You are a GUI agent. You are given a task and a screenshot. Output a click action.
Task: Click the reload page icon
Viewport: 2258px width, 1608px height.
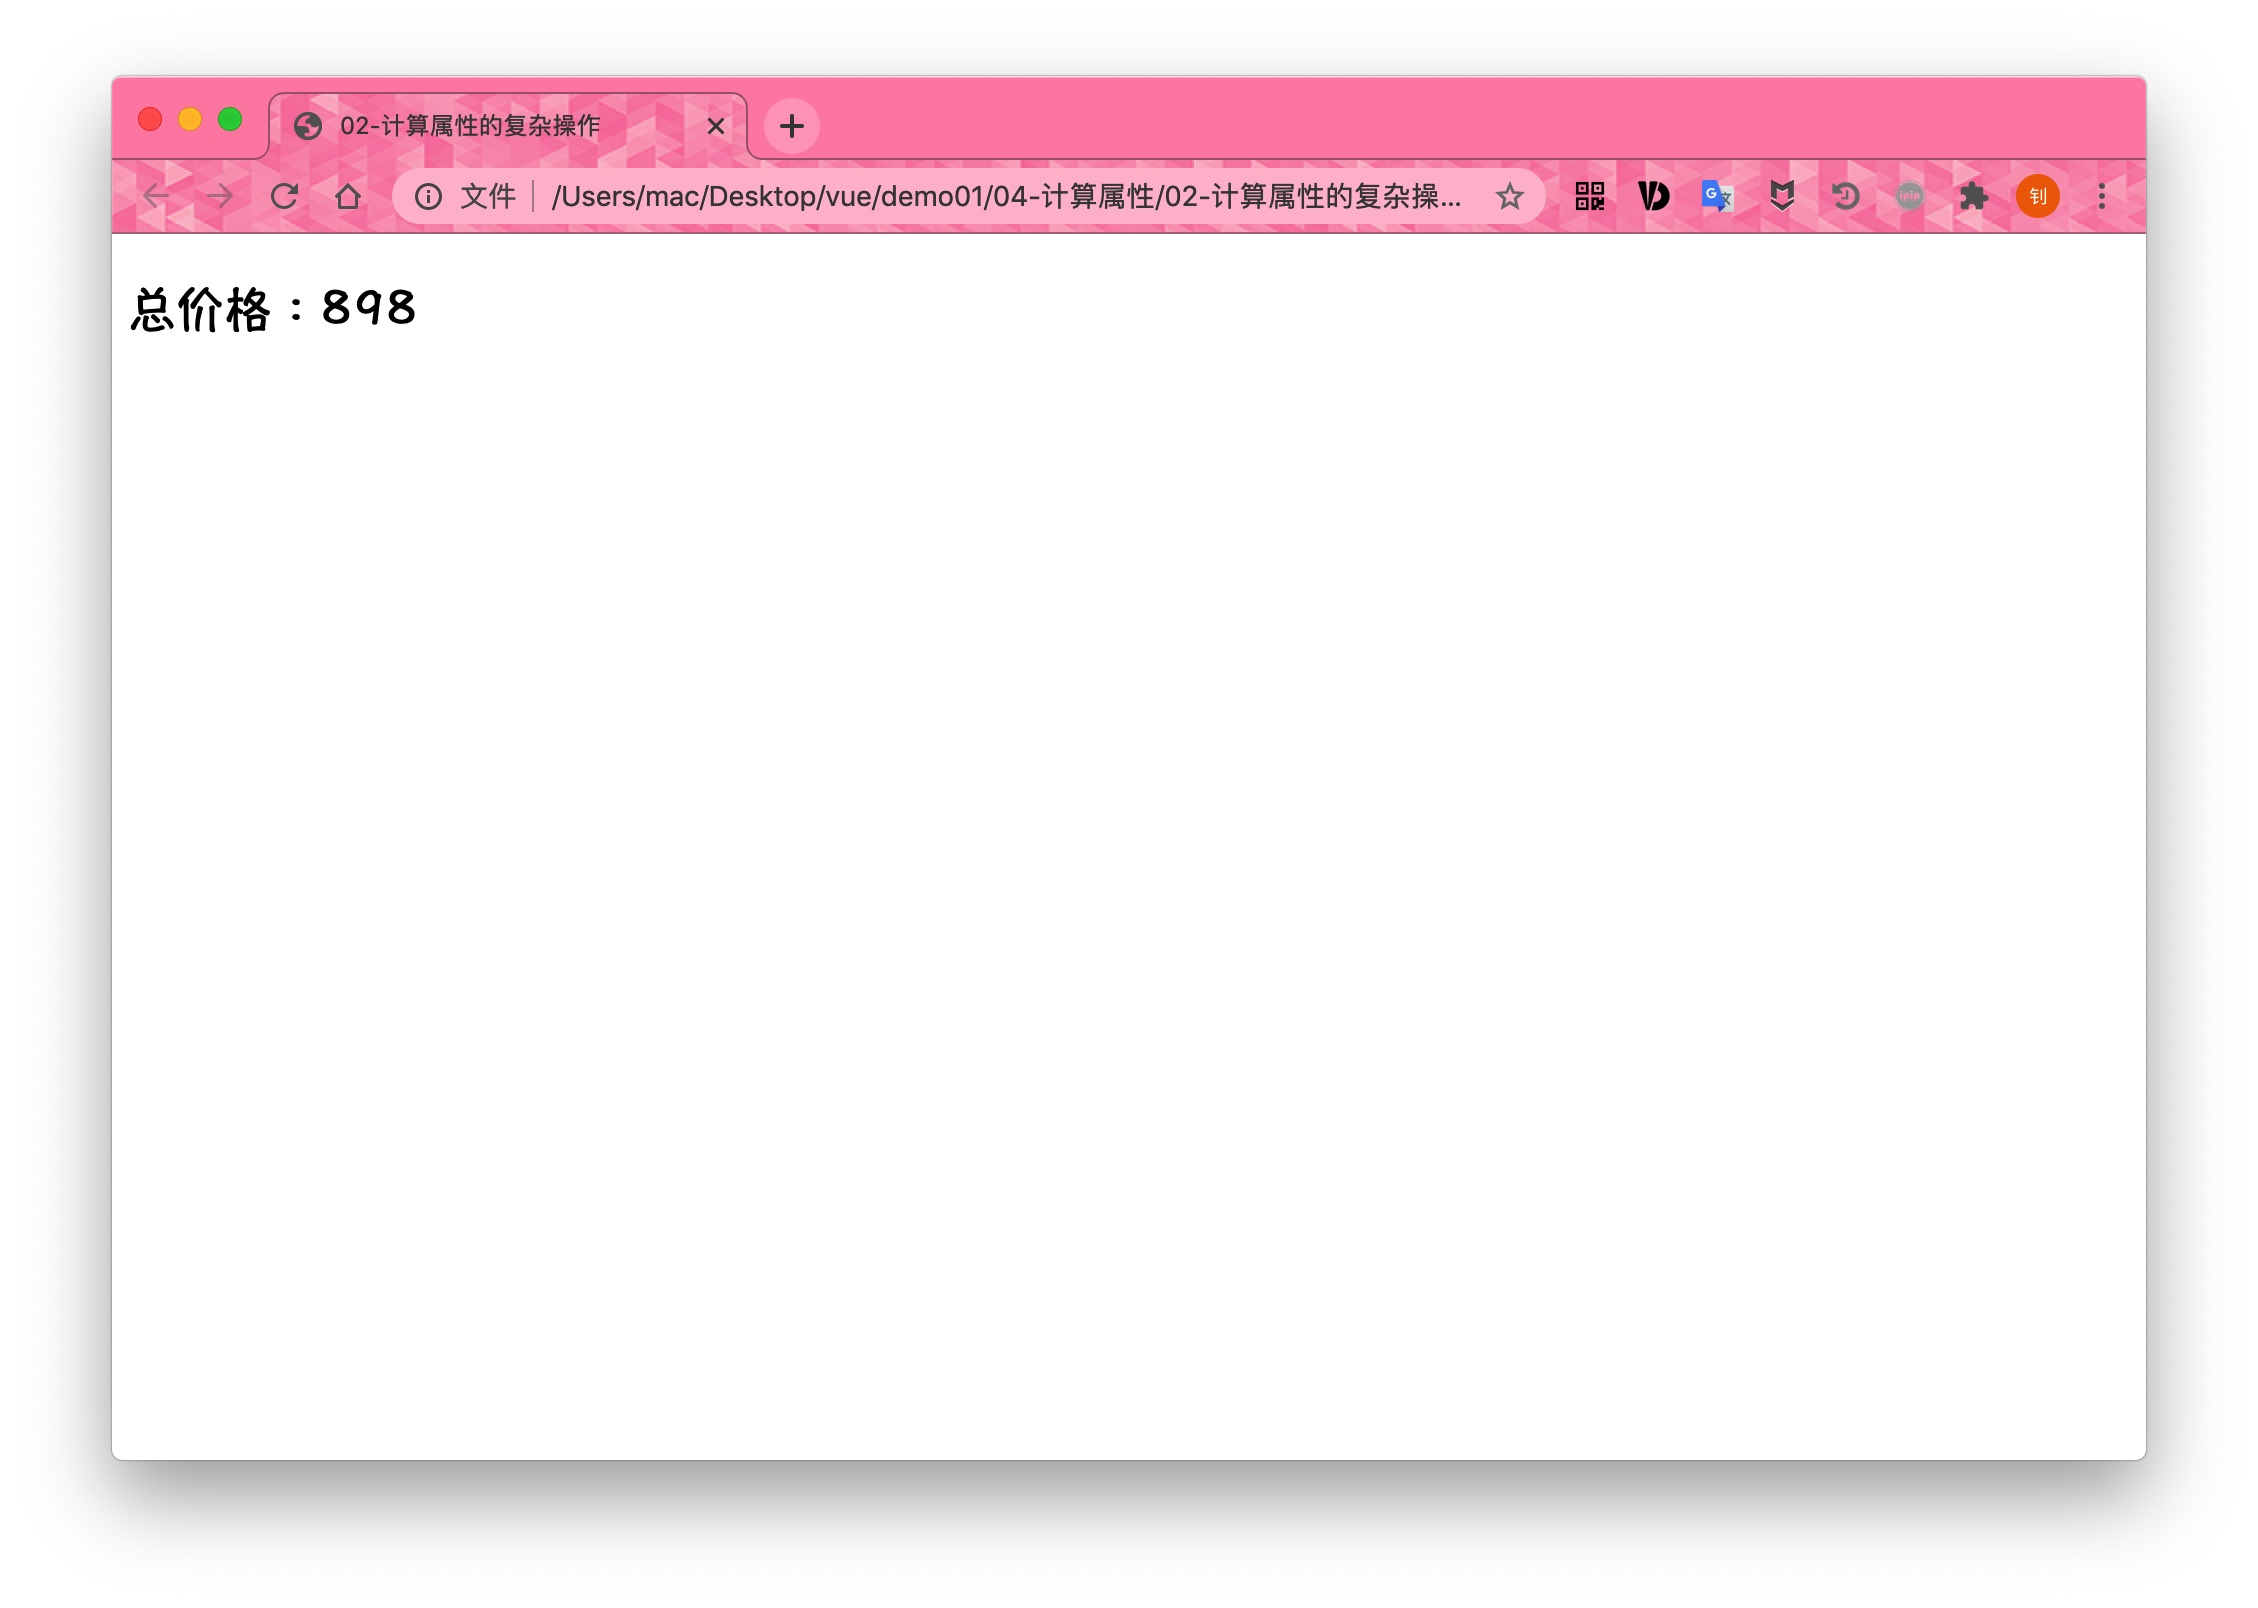pos(285,195)
